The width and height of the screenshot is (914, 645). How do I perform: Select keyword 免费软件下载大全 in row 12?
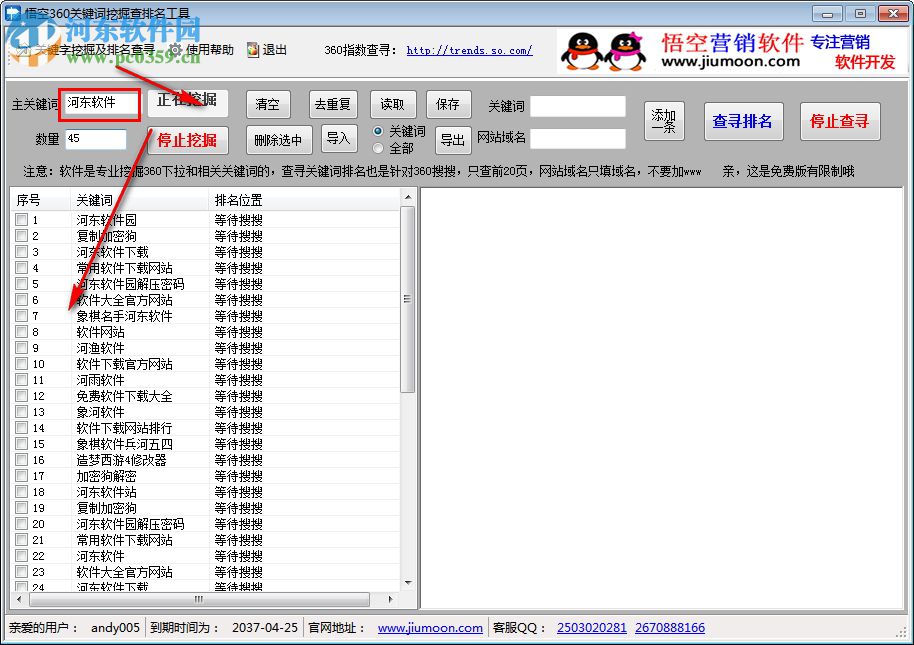(124, 396)
